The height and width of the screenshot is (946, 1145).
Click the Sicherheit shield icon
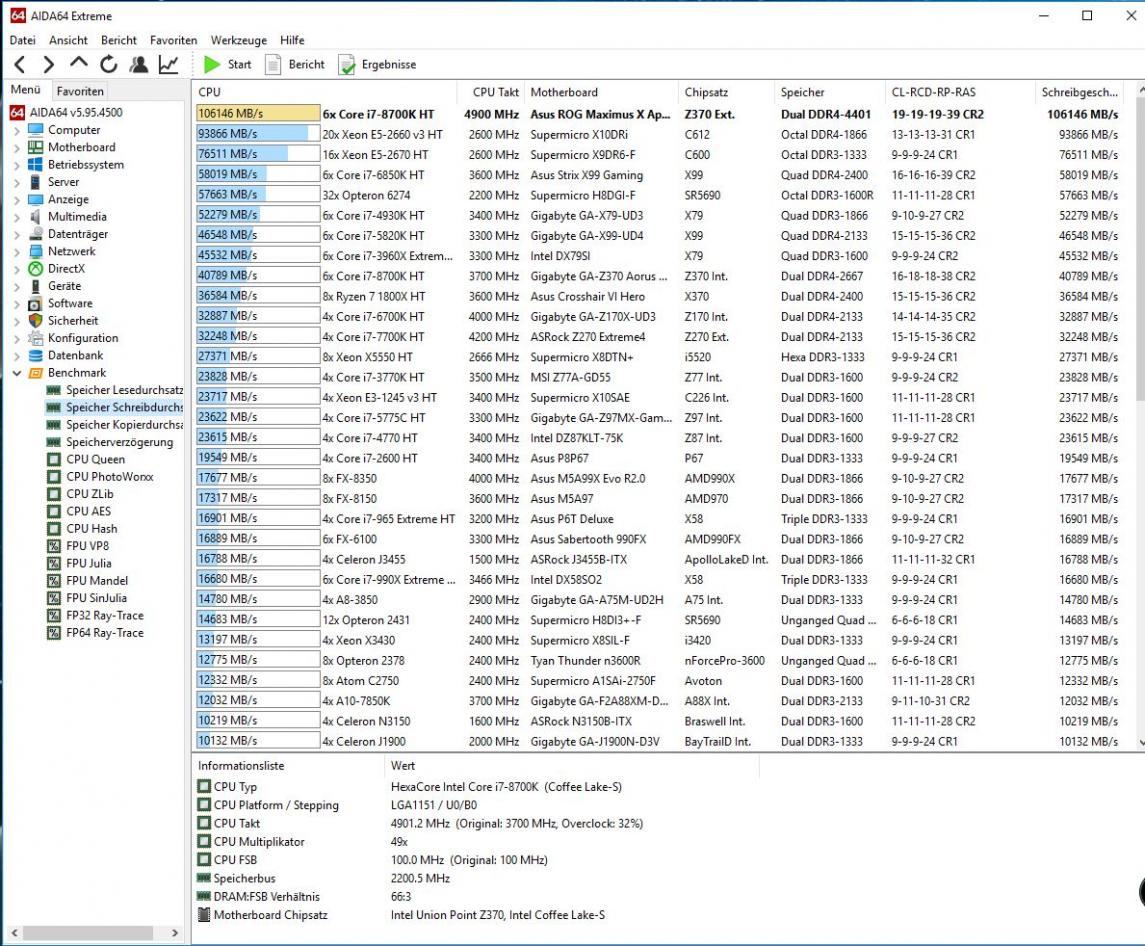point(35,321)
